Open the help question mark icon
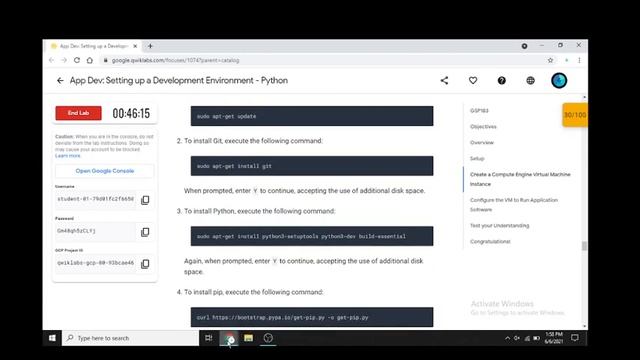The height and width of the screenshot is (360, 640). point(502,80)
